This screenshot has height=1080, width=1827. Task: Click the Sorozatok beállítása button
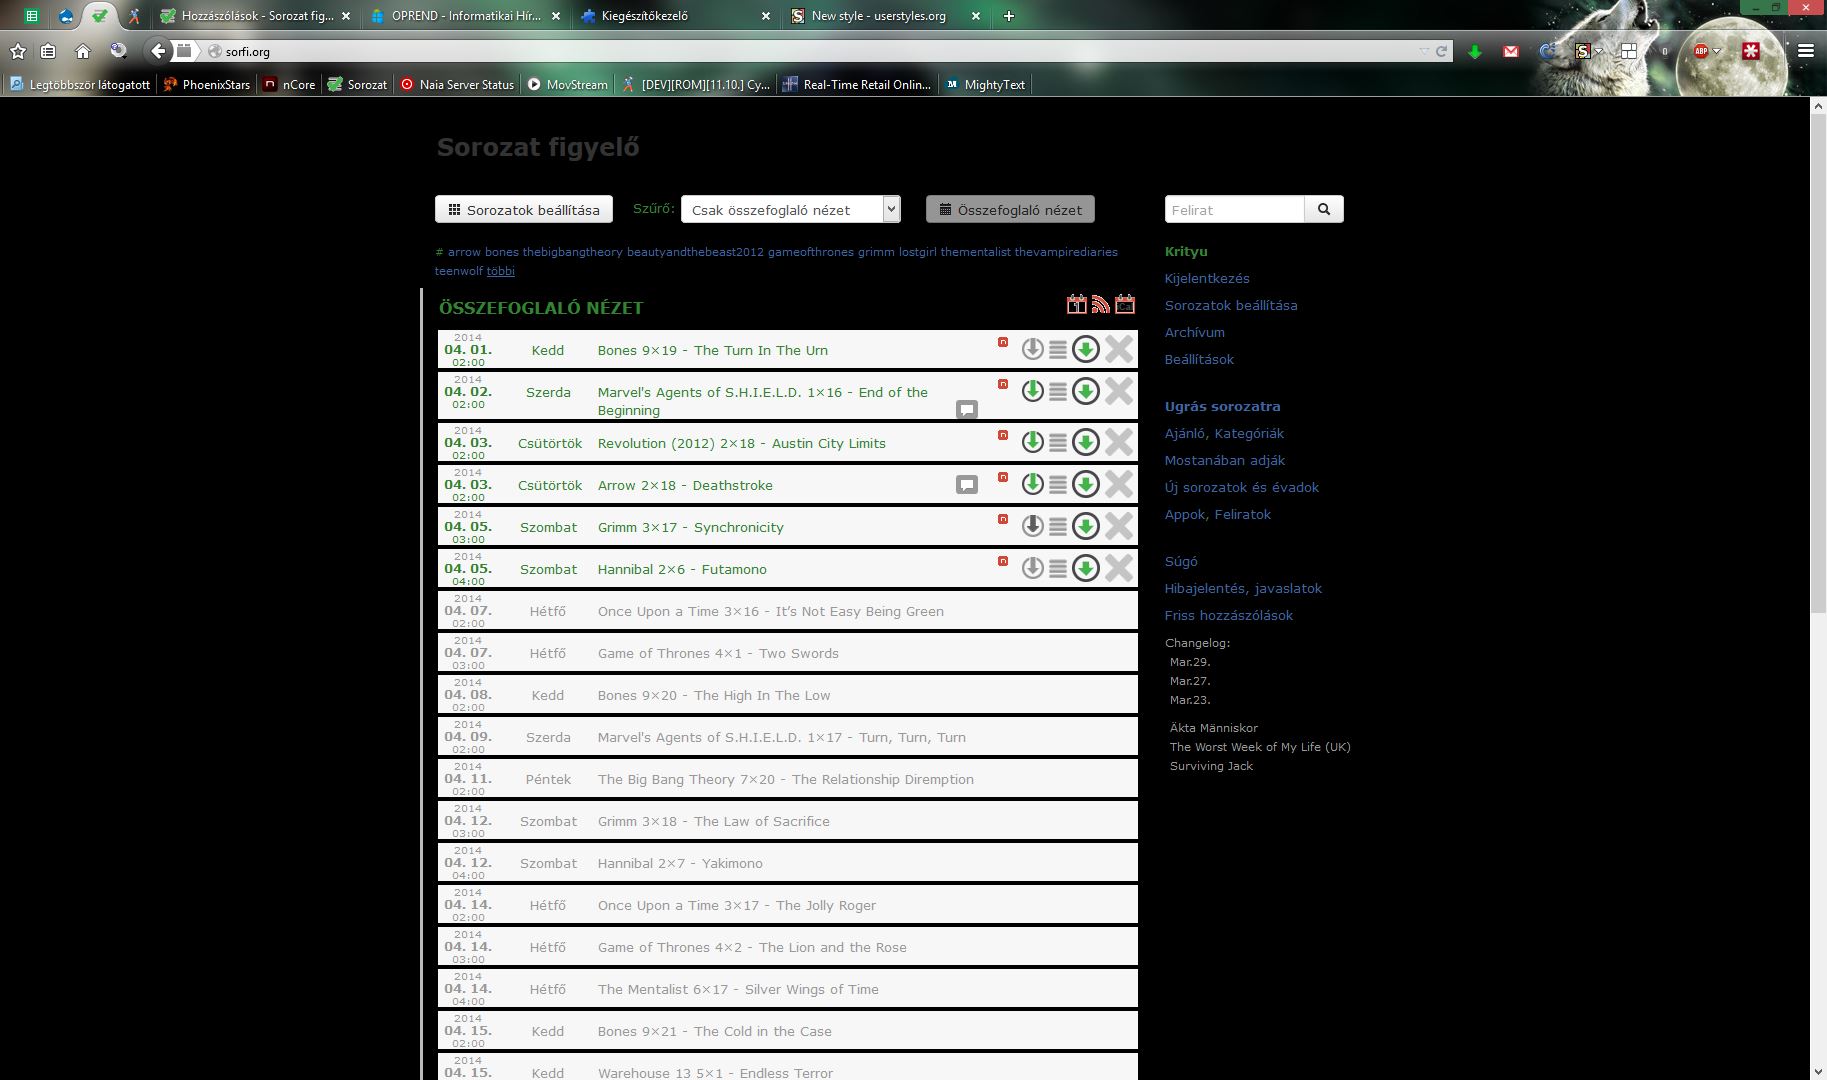tap(524, 209)
